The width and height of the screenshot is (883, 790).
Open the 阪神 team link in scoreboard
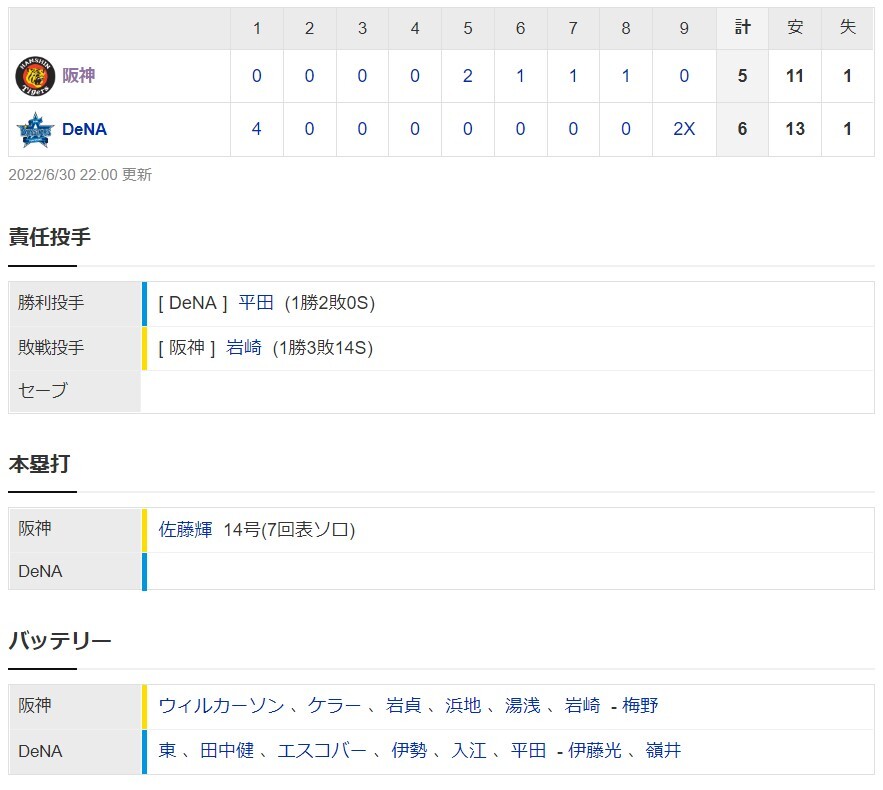point(78,75)
